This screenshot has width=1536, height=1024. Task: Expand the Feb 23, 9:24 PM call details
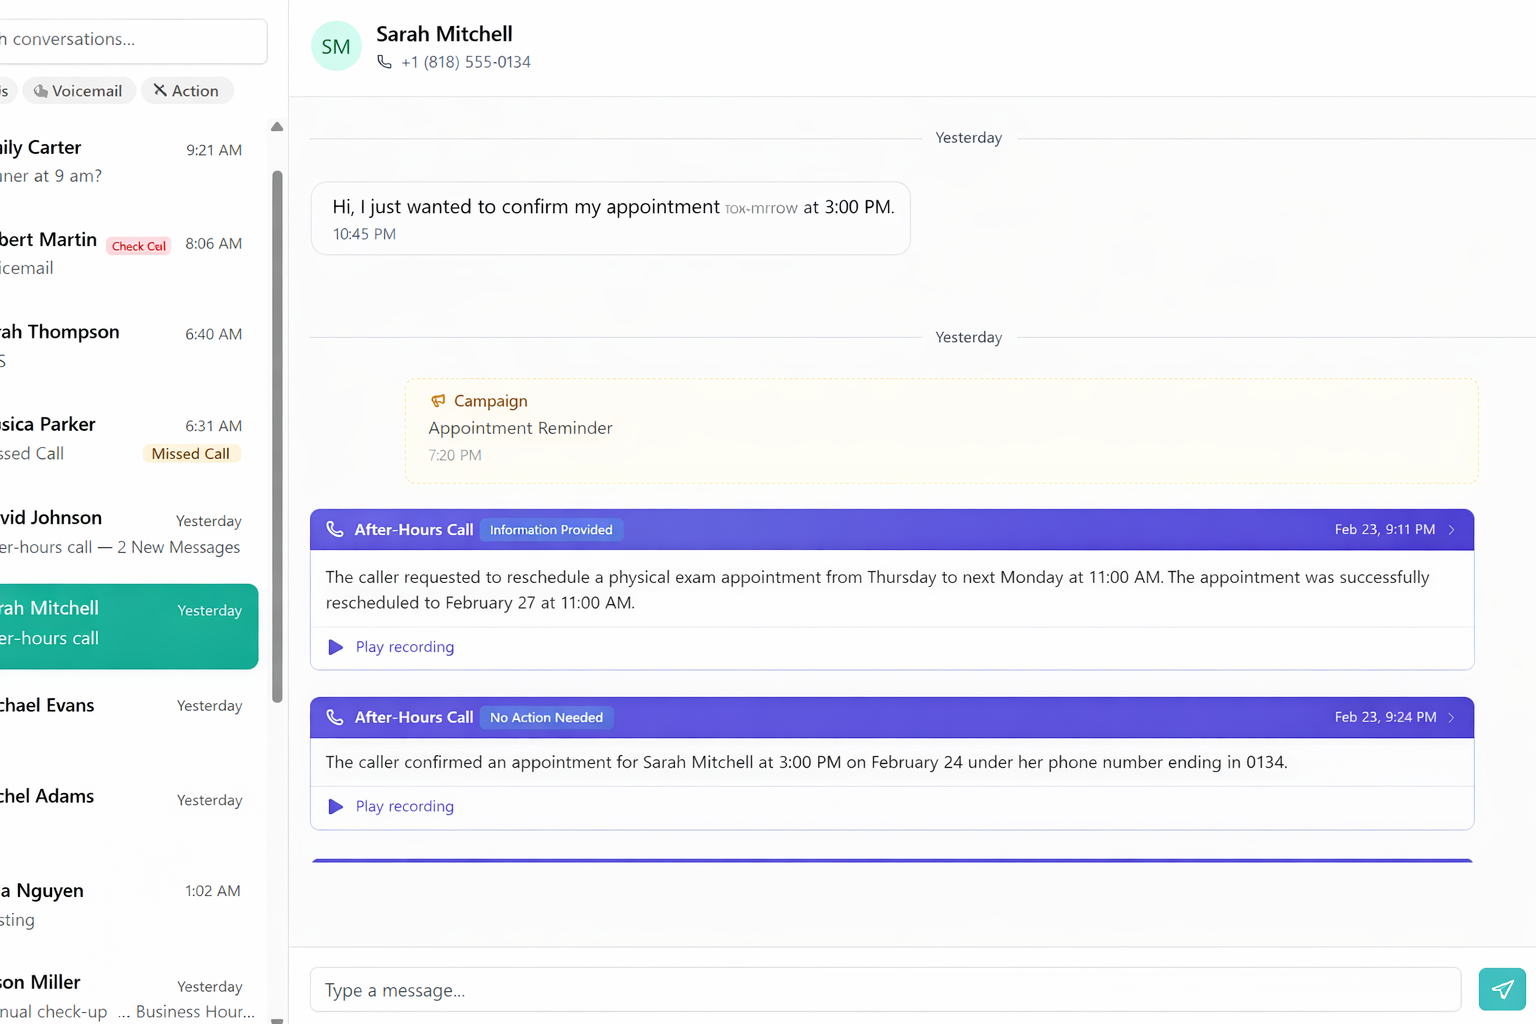(x=1452, y=717)
